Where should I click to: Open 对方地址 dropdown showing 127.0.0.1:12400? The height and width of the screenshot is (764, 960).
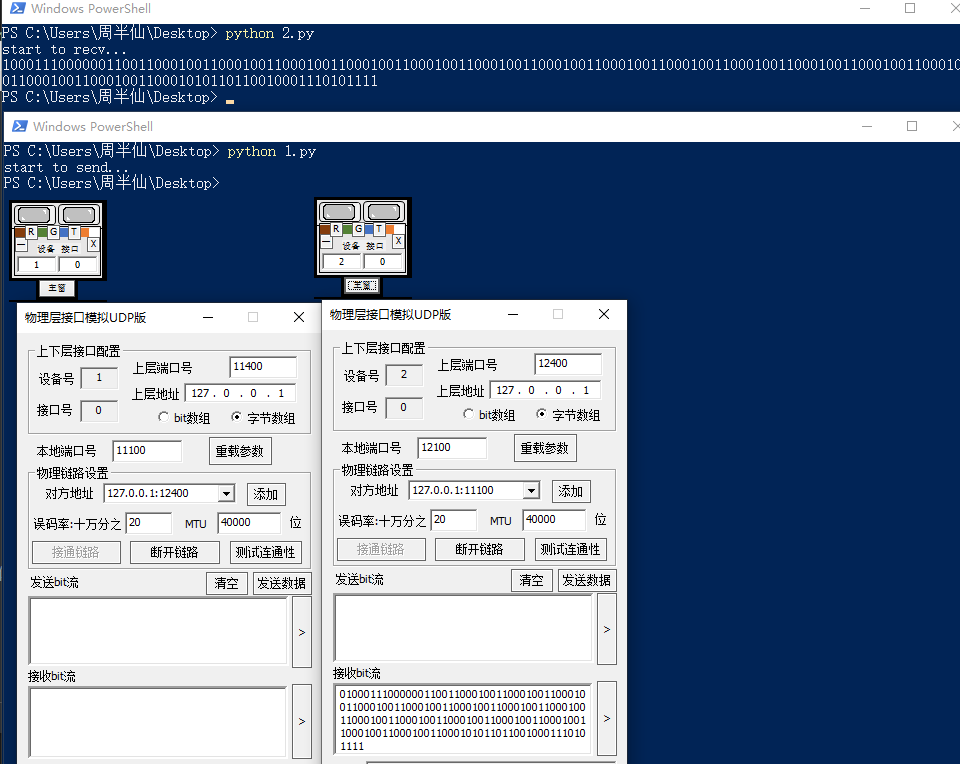(x=227, y=493)
